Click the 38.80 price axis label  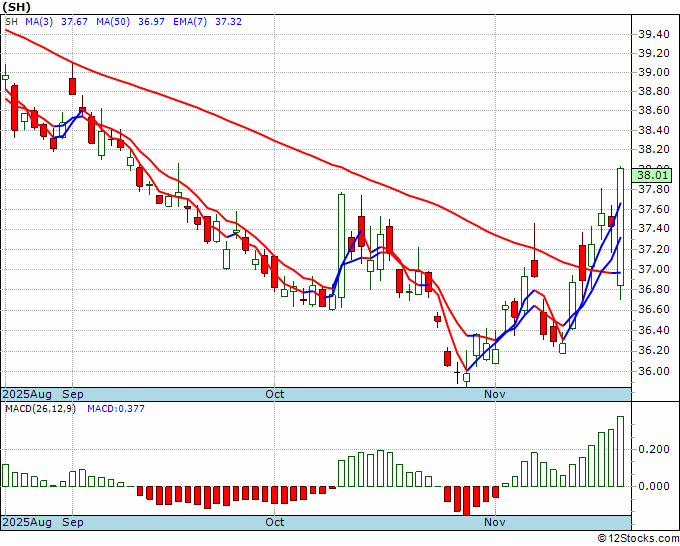tap(654, 92)
